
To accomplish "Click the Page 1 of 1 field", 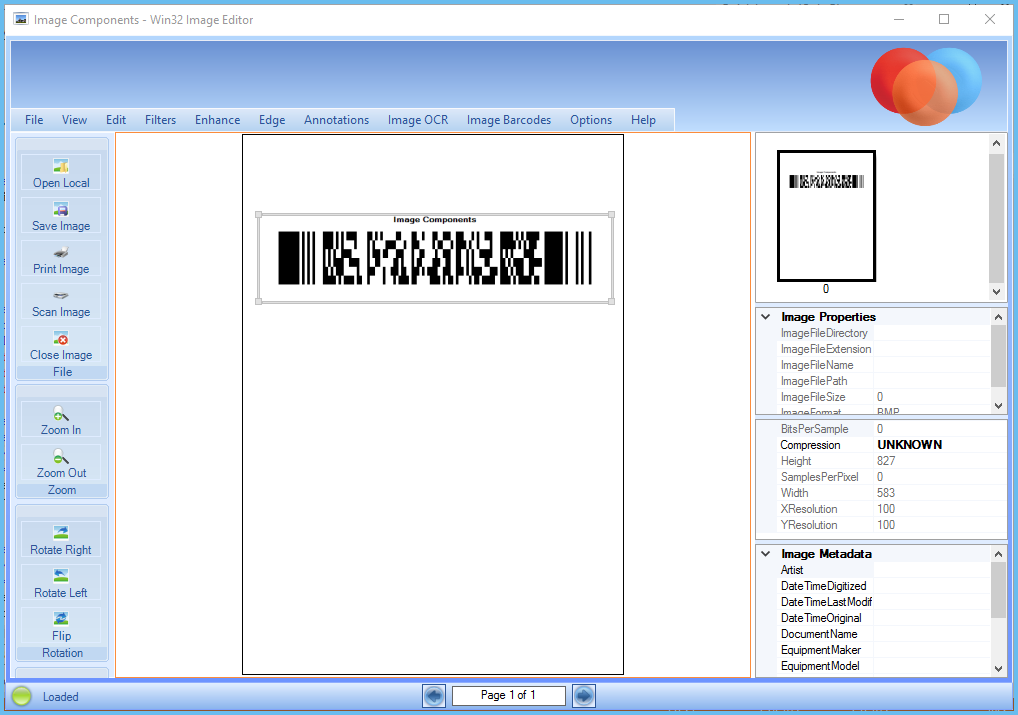I will pos(508,696).
